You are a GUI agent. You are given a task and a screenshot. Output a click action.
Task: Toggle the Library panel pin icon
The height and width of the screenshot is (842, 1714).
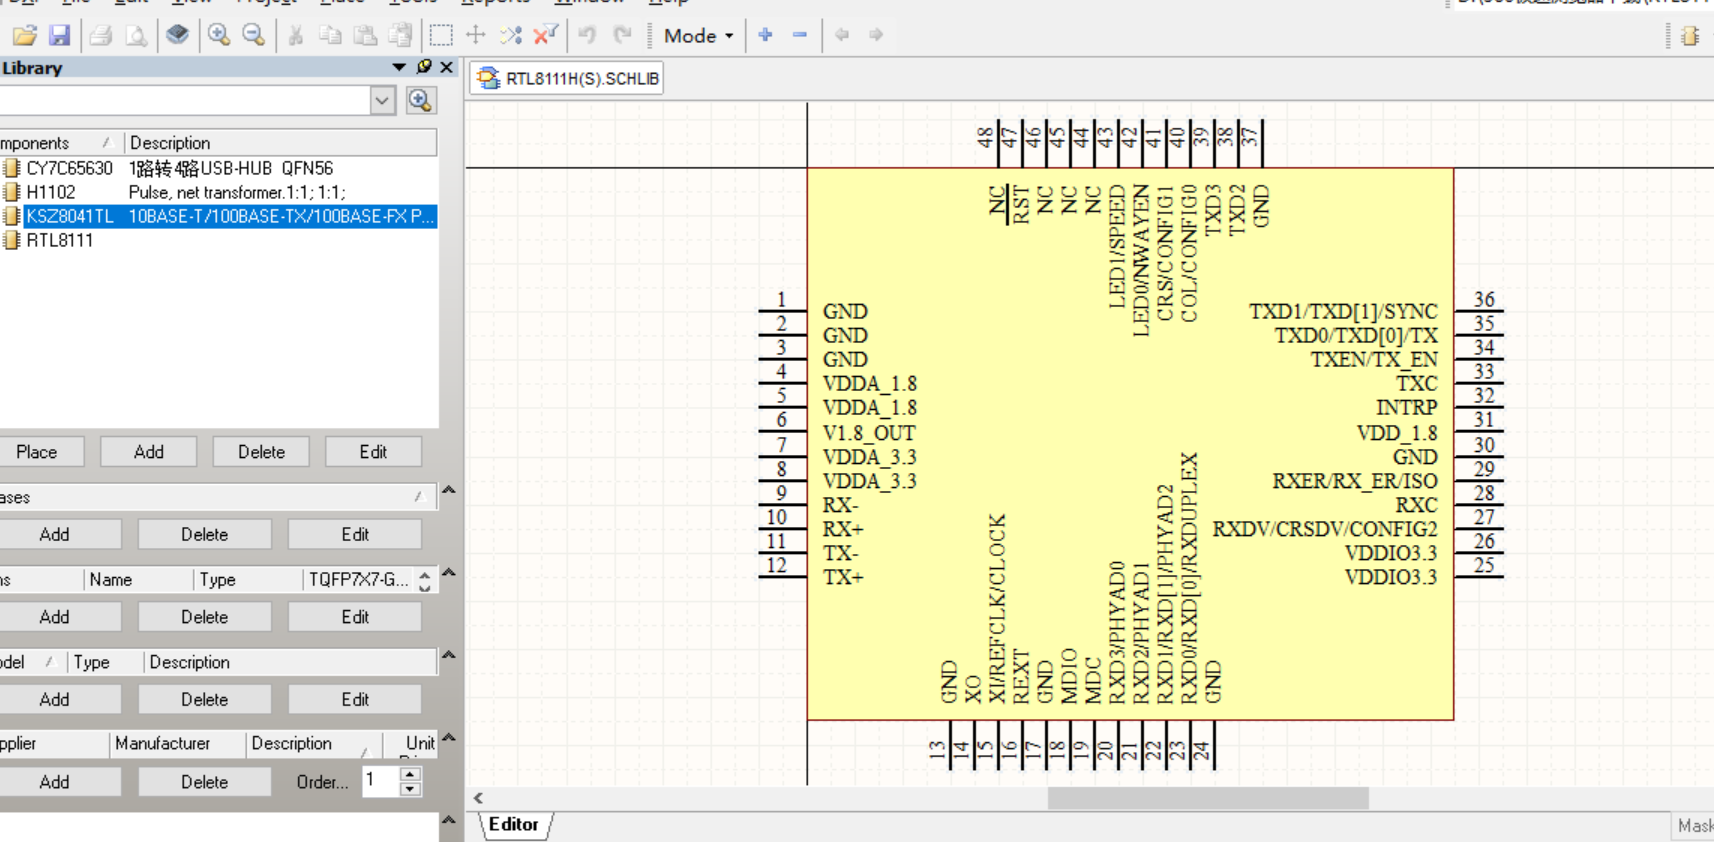(424, 67)
